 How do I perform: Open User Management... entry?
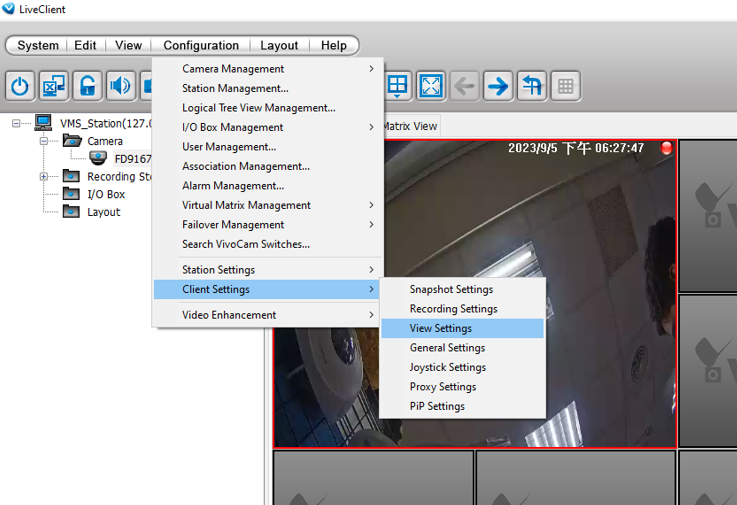coord(268,147)
